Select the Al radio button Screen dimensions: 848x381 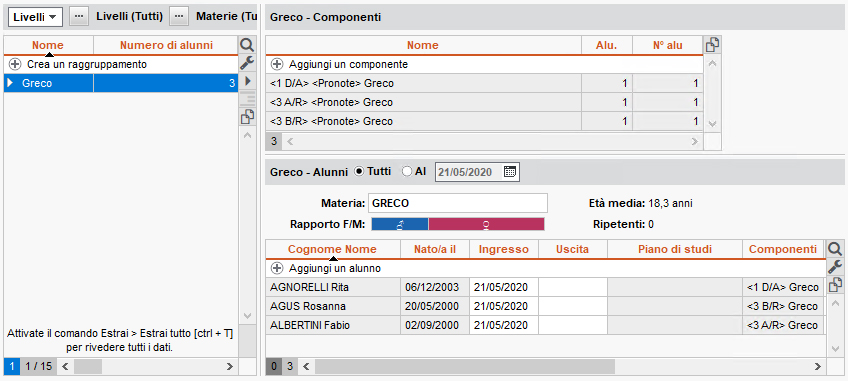point(407,172)
